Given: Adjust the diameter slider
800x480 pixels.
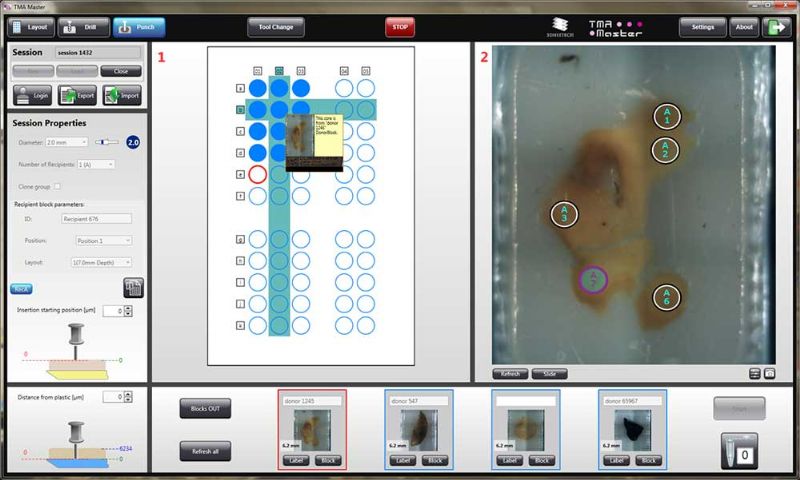Looking at the screenshot, I should click(x=107, y=142).
